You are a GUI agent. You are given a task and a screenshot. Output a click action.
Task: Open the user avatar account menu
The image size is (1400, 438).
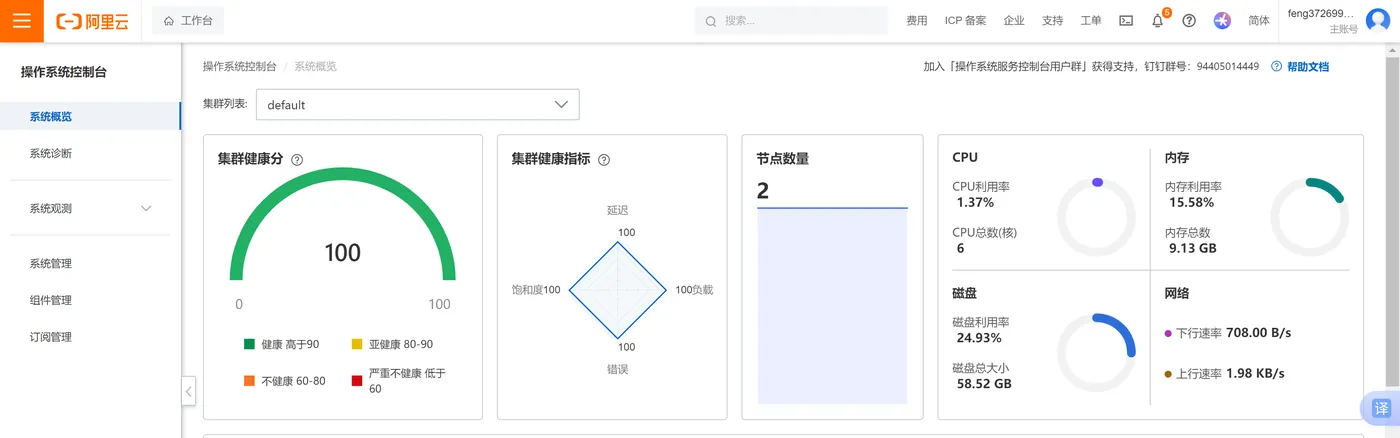click(x=1377, y=20)
